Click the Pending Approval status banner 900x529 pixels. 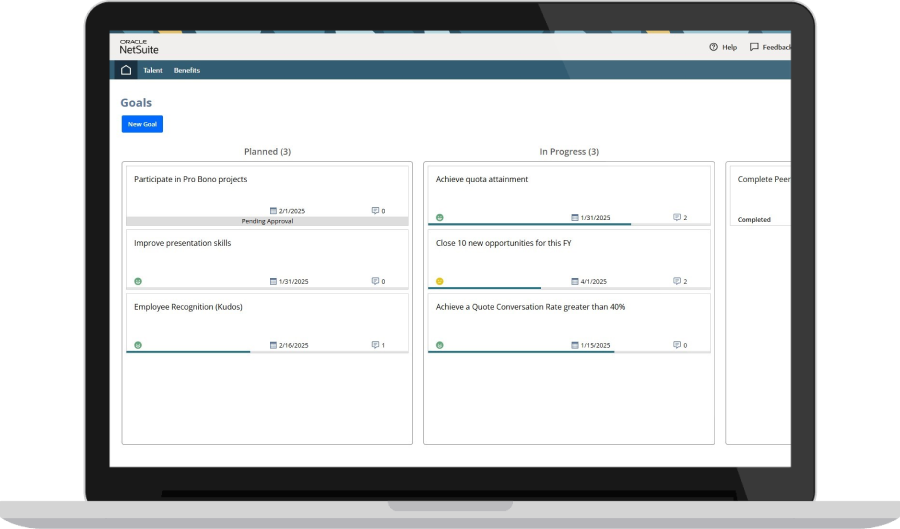[x=267, y=221]
